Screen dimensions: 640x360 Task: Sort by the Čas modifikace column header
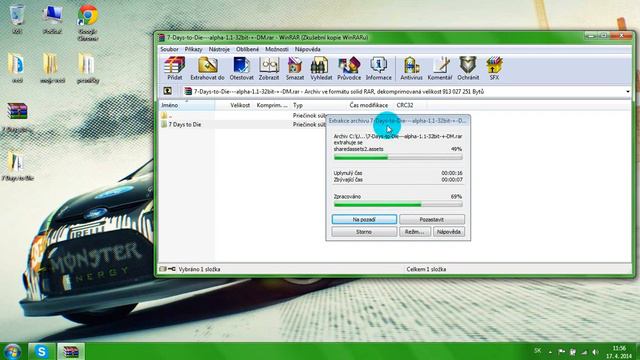pyautogui.click(x=369, y=105)
